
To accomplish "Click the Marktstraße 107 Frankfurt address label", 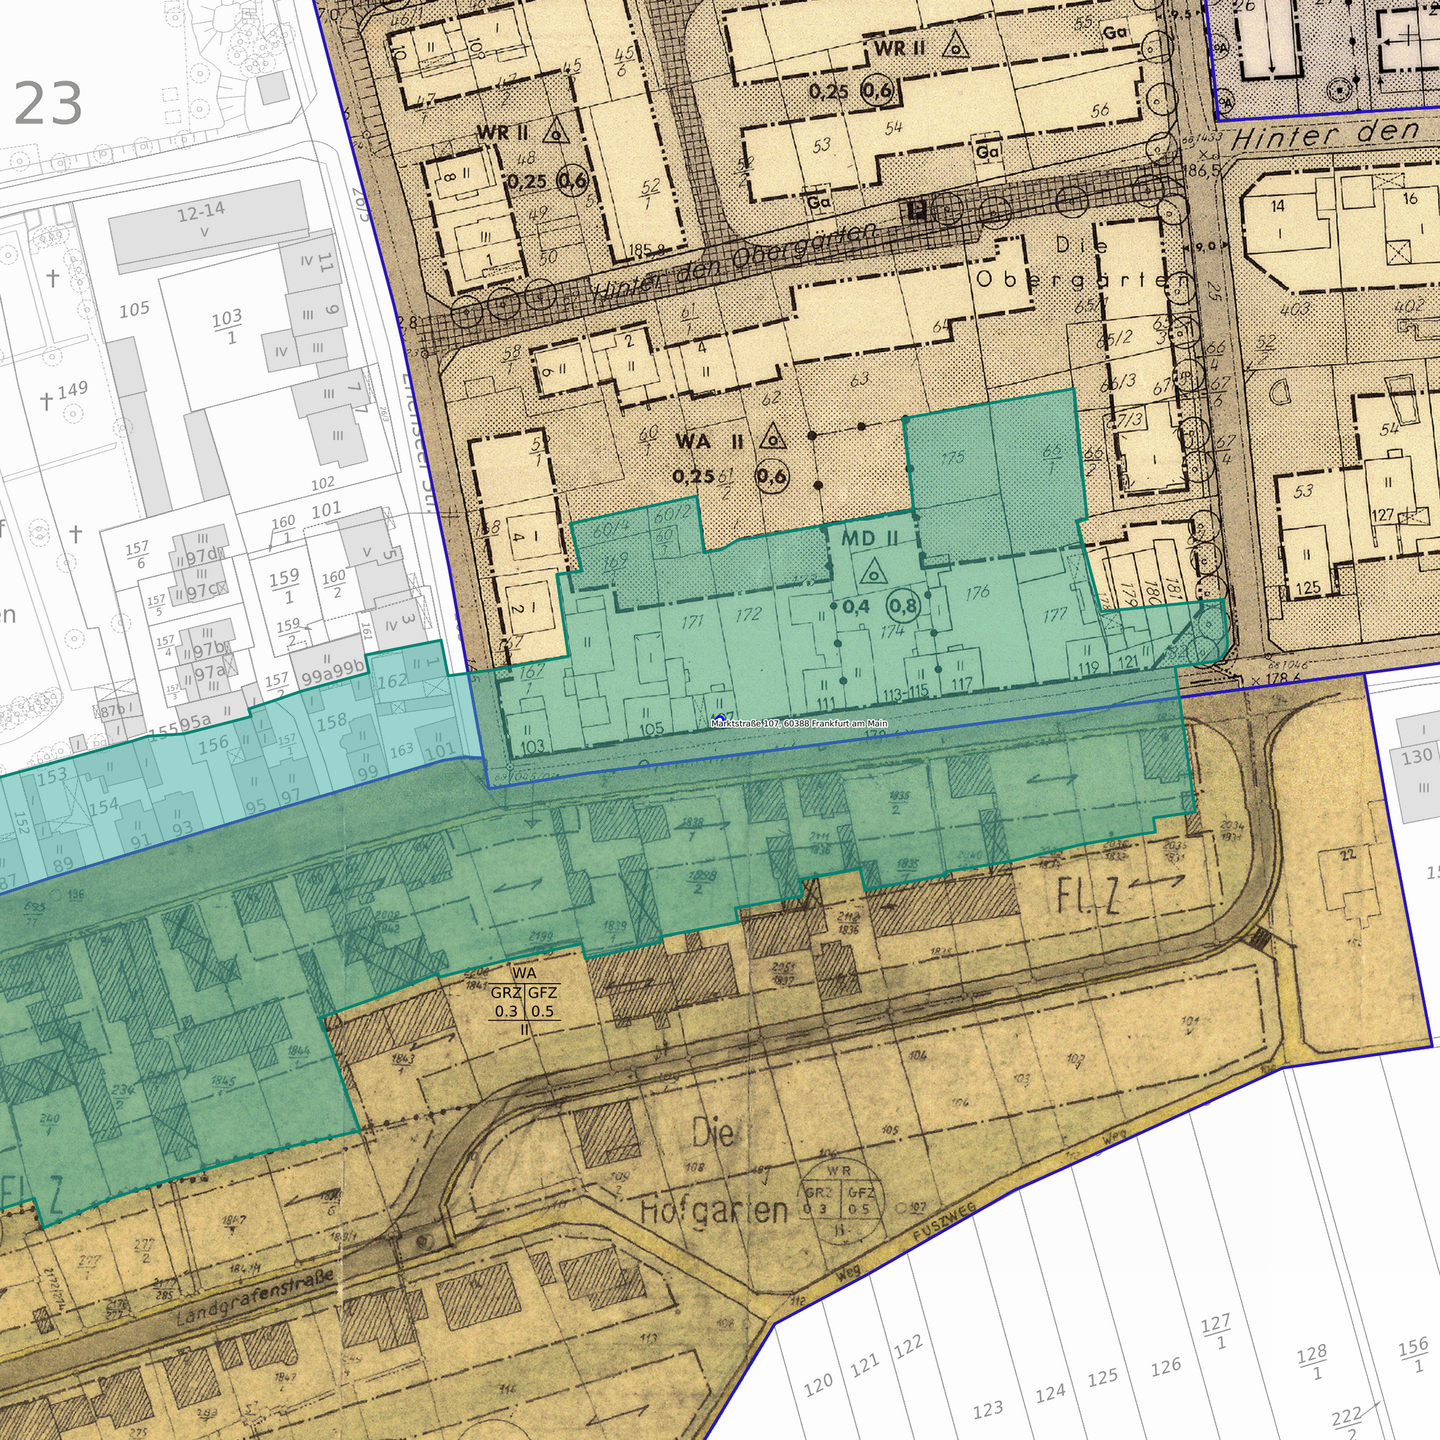I will [x=799, y=724].
